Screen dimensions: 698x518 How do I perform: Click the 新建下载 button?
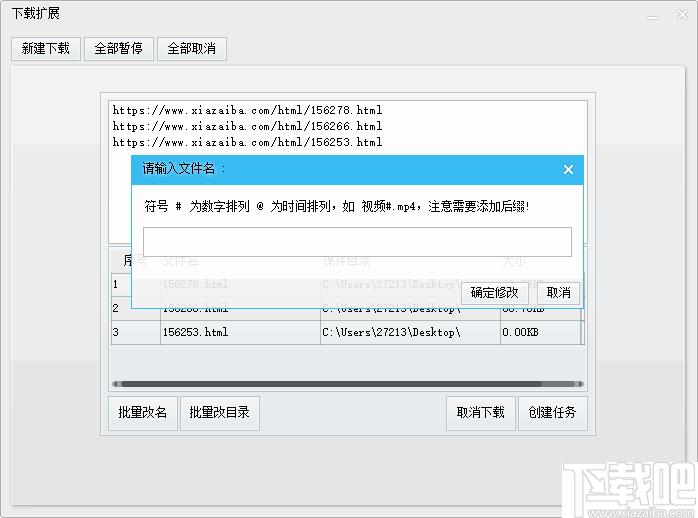click(x=46, y=48)
